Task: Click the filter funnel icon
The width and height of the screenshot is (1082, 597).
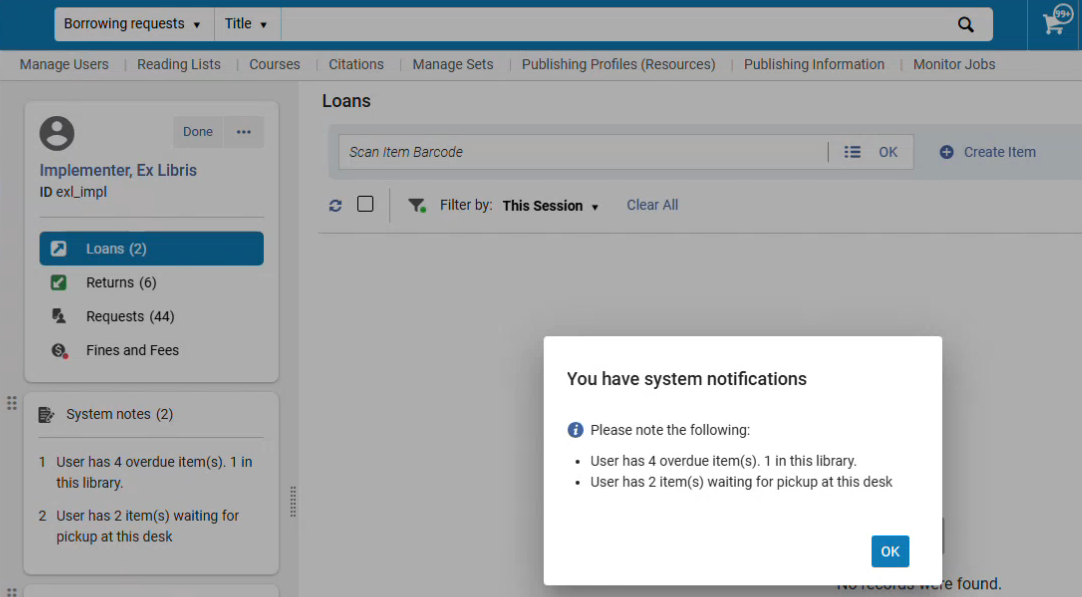Action: pyautogui.click(x=416, y=205)
